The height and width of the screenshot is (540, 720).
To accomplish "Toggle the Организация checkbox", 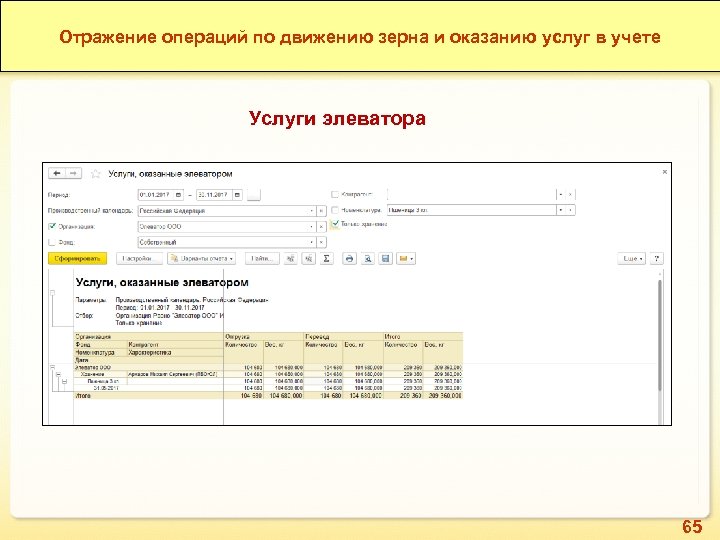I will 52,226.
